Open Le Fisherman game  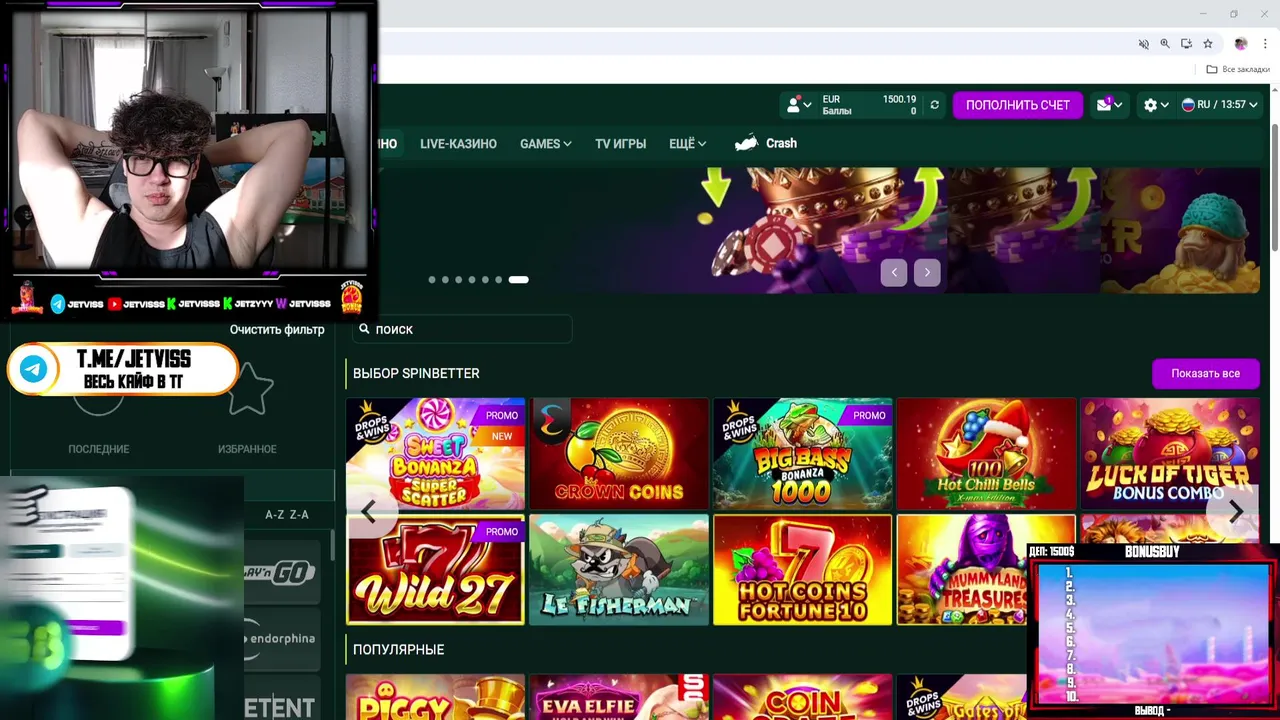coord(619,570)
